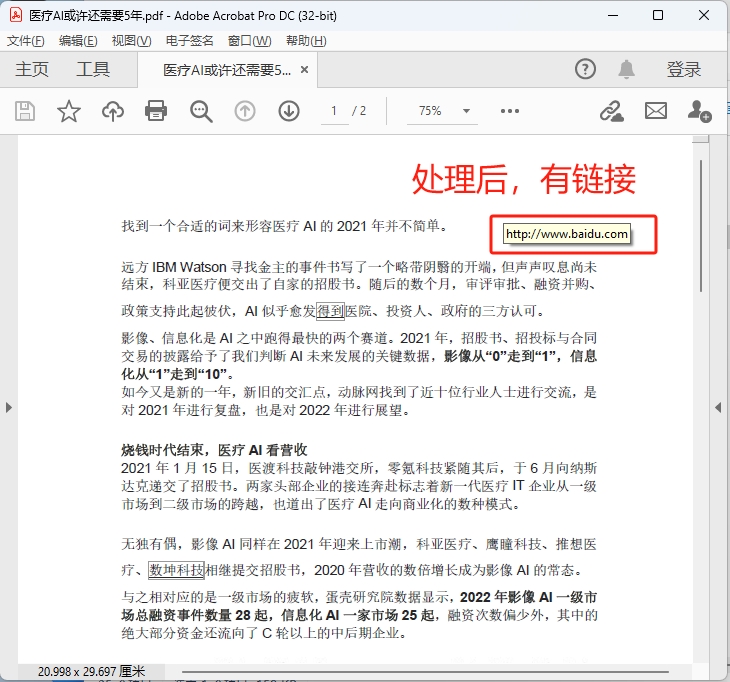Switch to the 工具 tab

(93, 69)
